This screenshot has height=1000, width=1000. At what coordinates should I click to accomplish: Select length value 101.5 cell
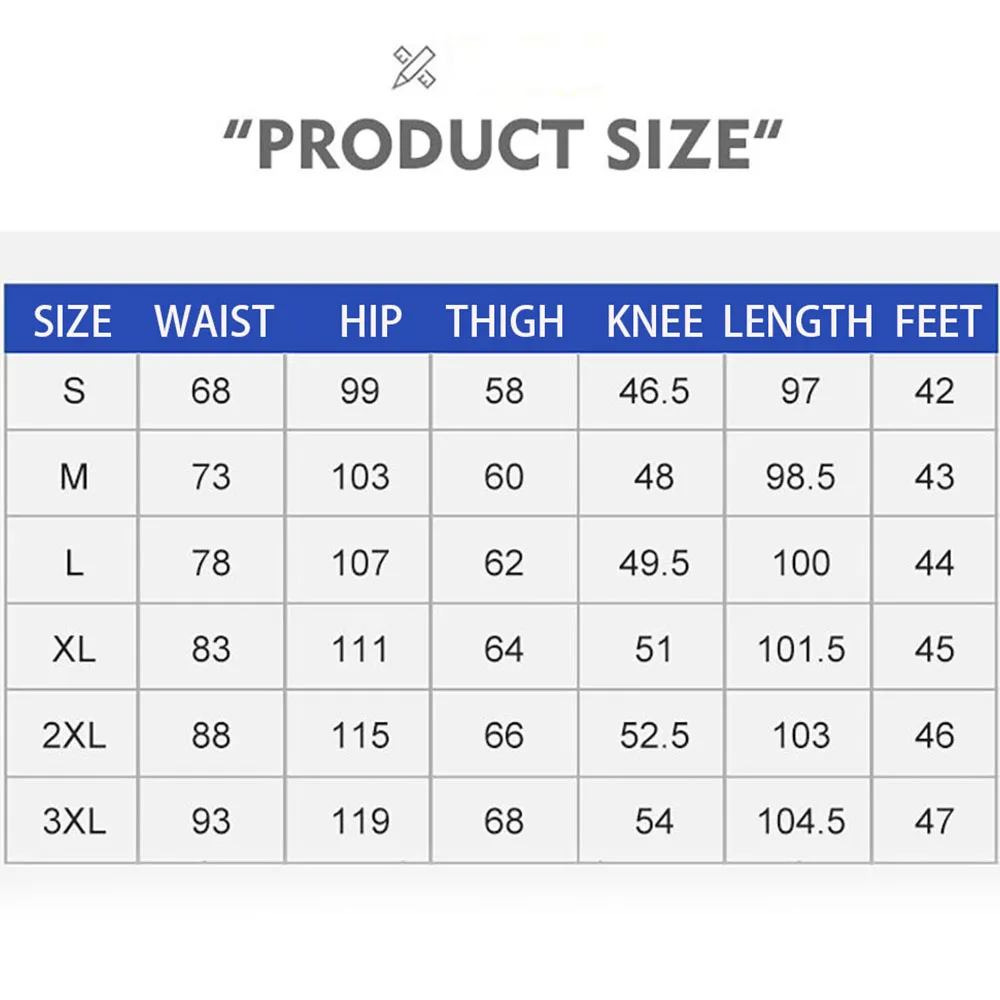pos(801,650)
